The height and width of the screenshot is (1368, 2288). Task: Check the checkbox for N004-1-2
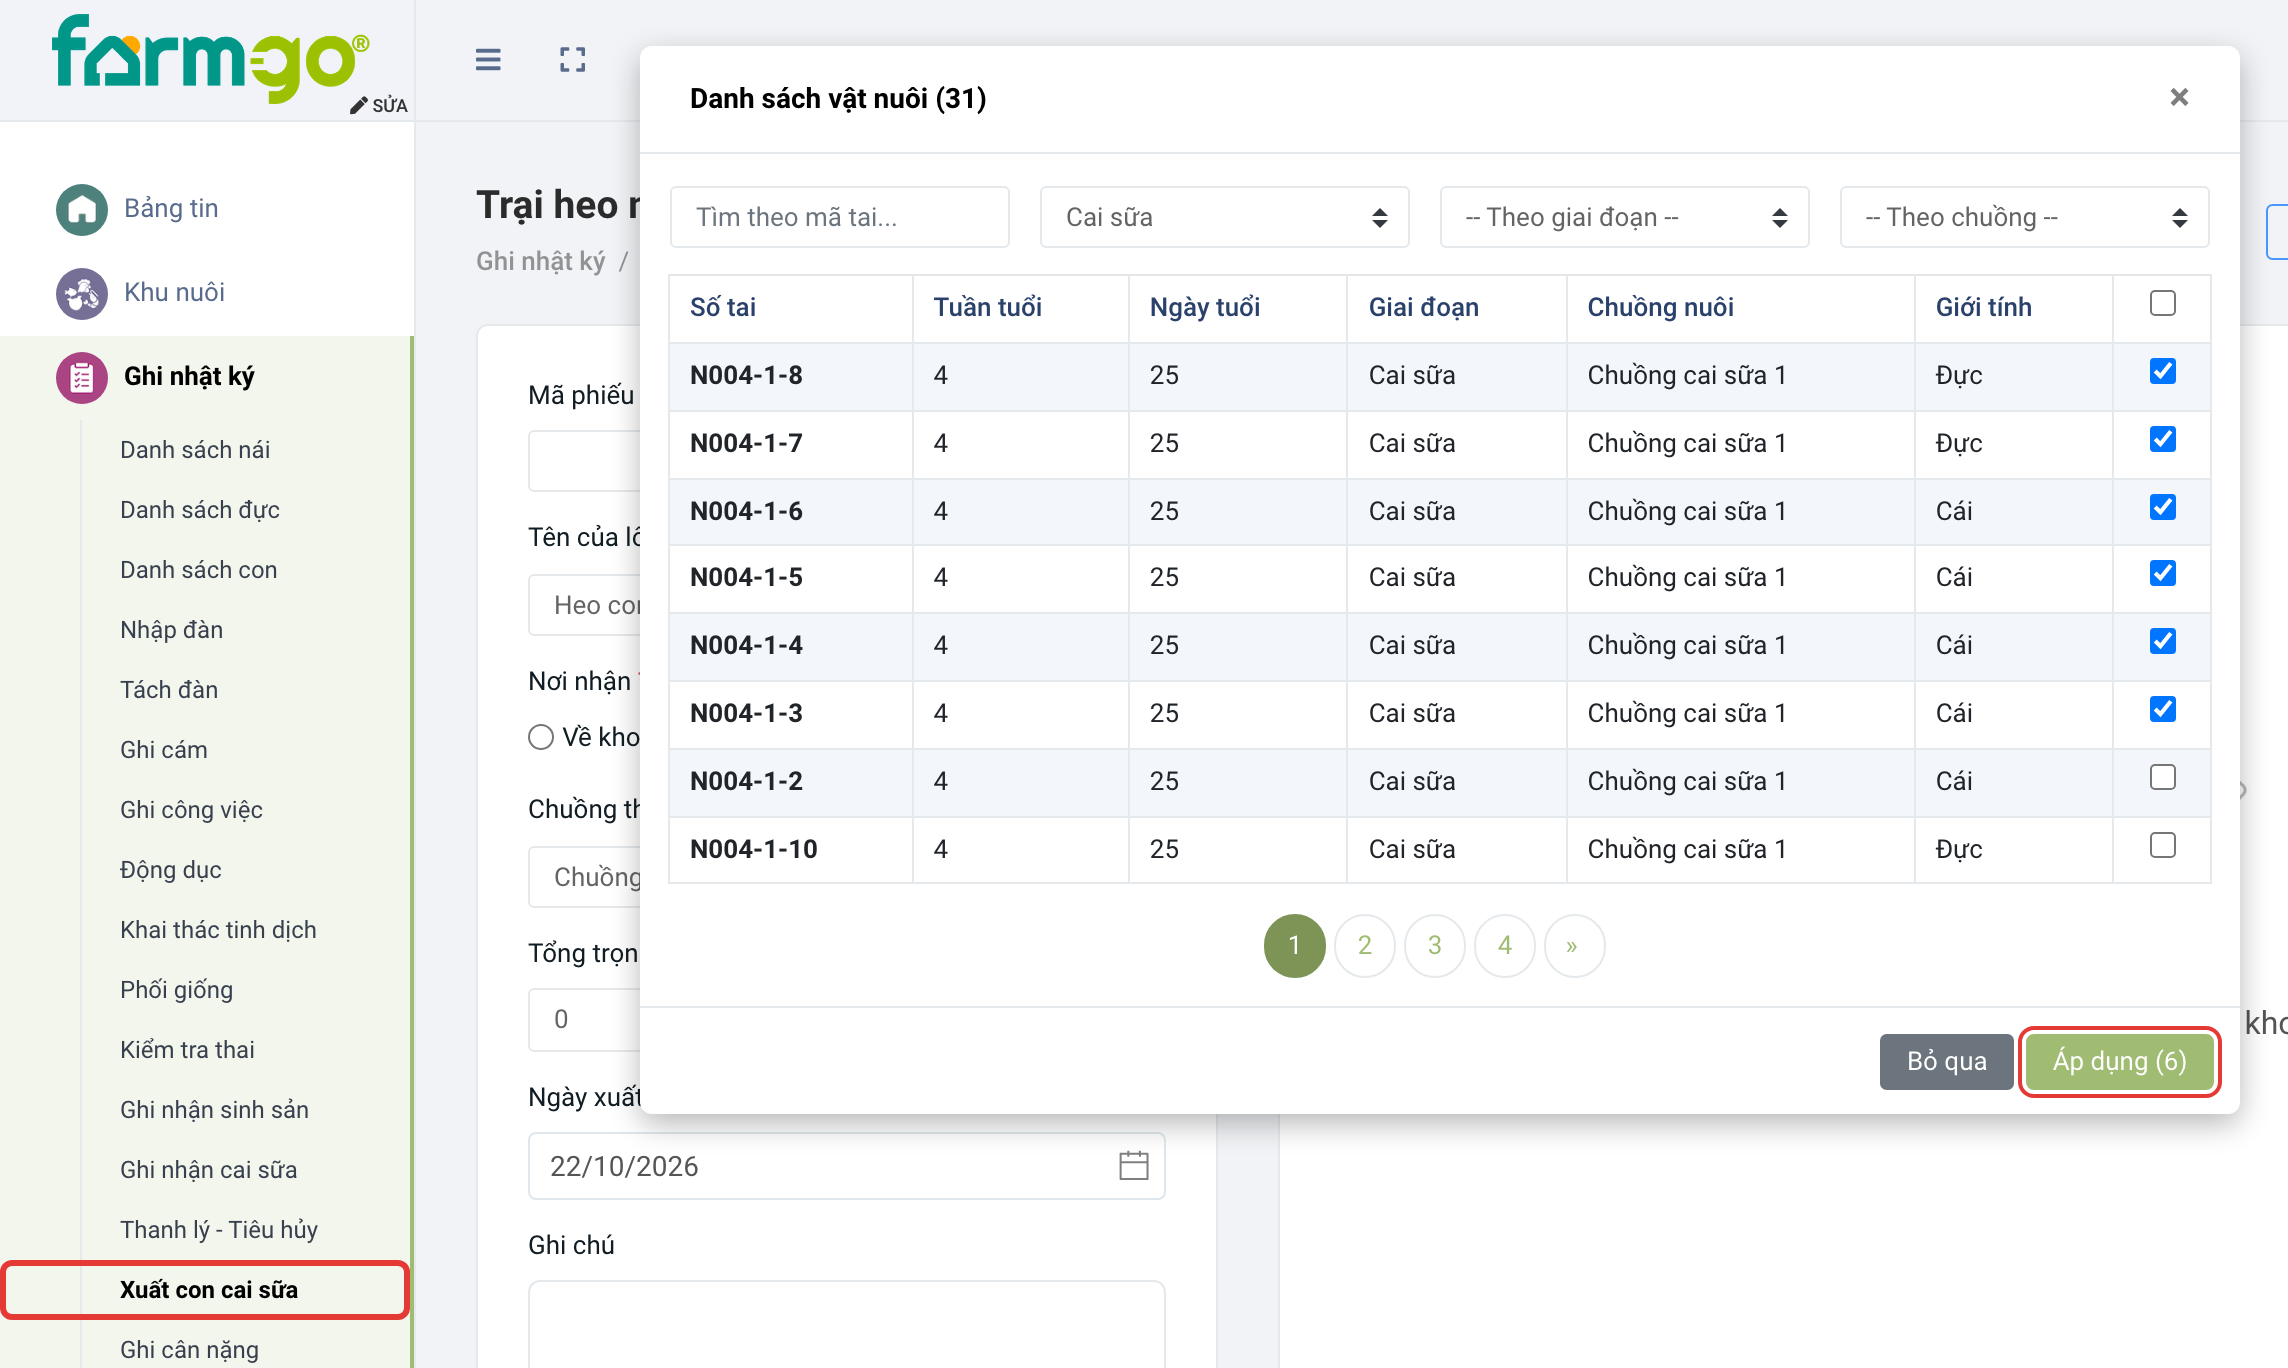coord(2162,777)
